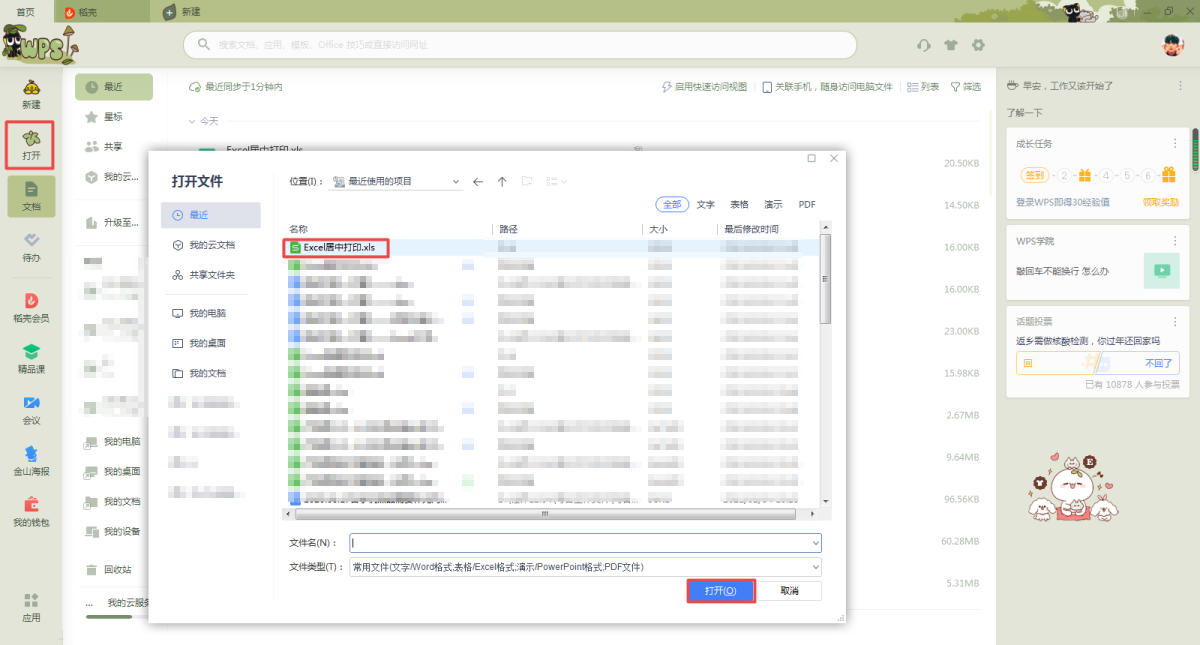1200x645 pixels.
Task: Select 我的桌面 in the dialog sidebar
Action: click(207, 343)
